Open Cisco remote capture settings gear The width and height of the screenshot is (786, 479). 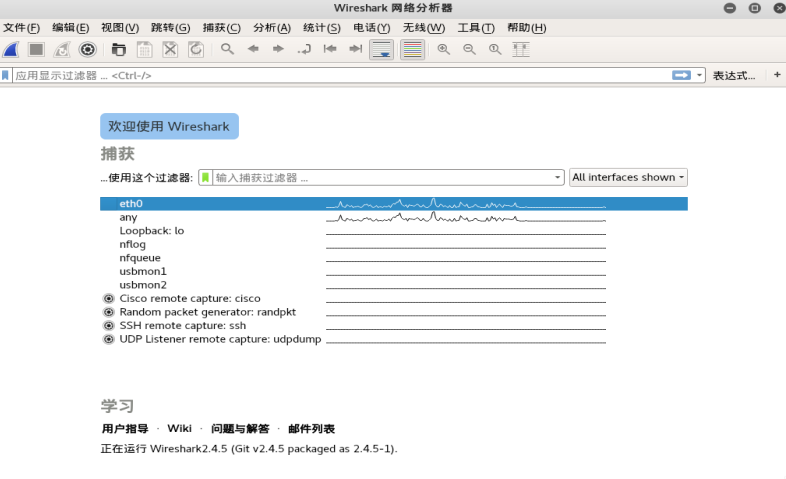tap(108, 299)
